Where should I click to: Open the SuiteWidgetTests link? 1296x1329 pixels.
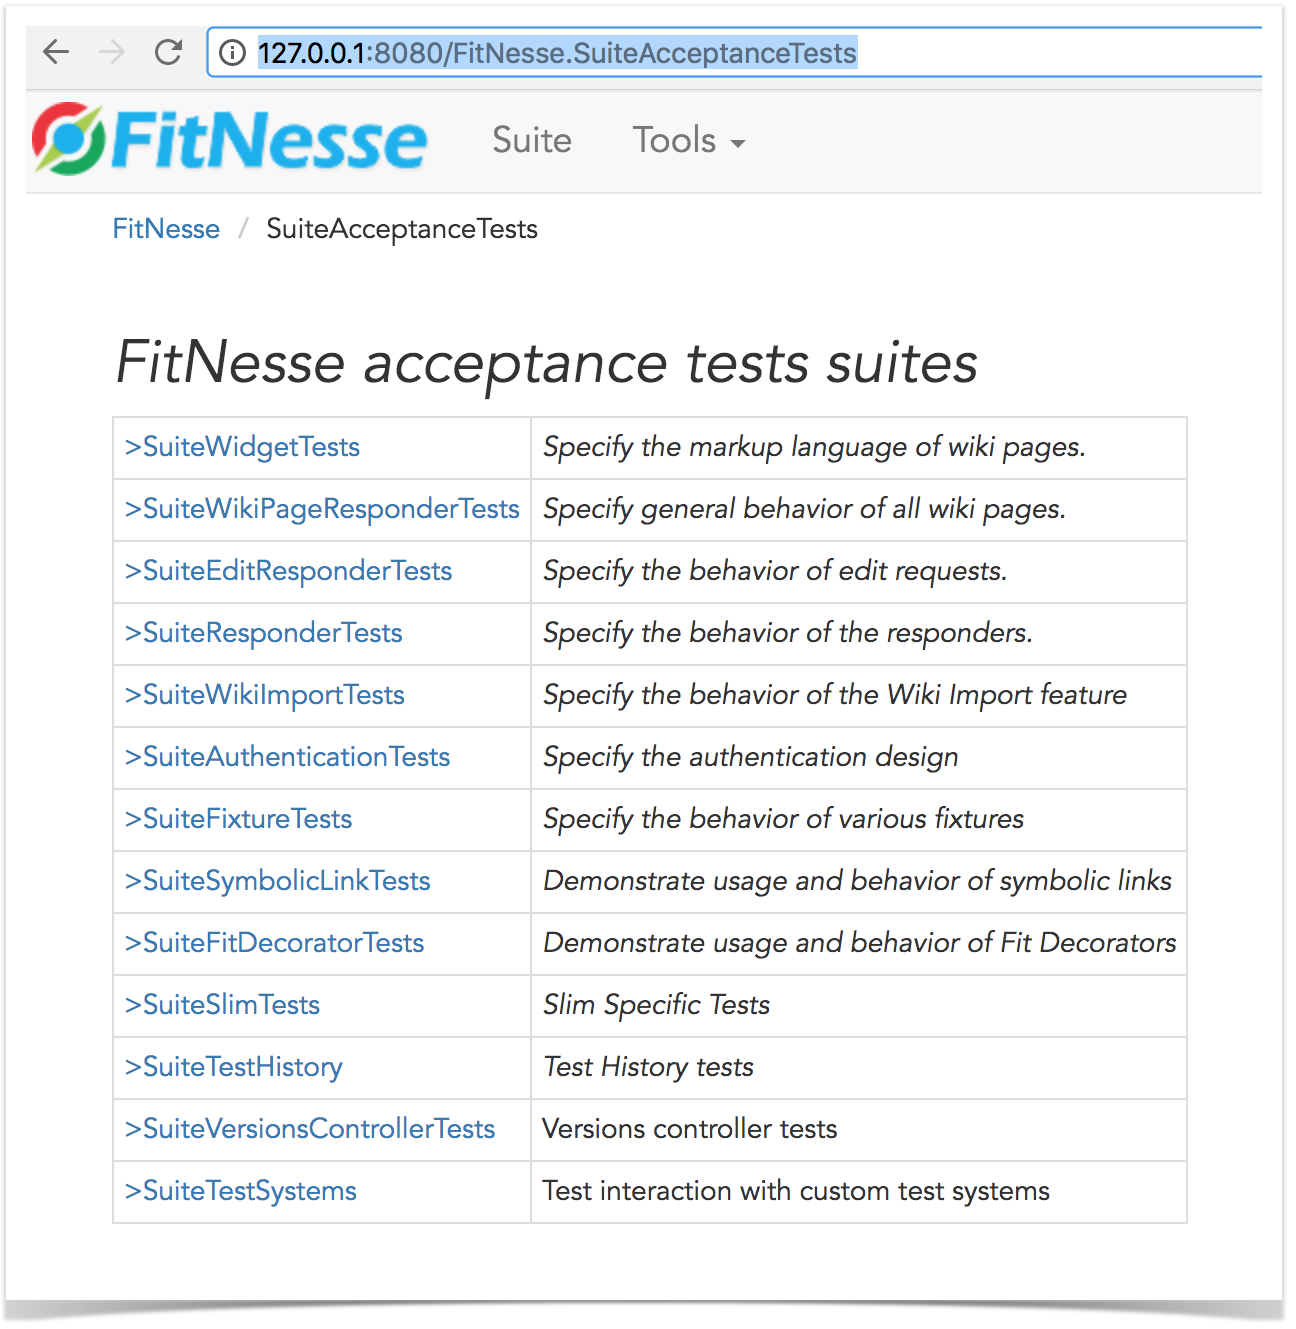tap(242, 447)
